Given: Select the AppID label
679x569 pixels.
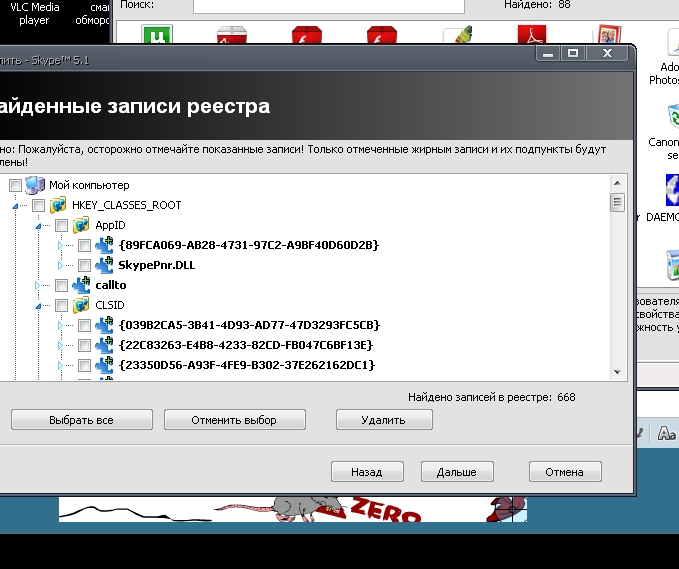Looking at the screenshot, I should point(110,225).
